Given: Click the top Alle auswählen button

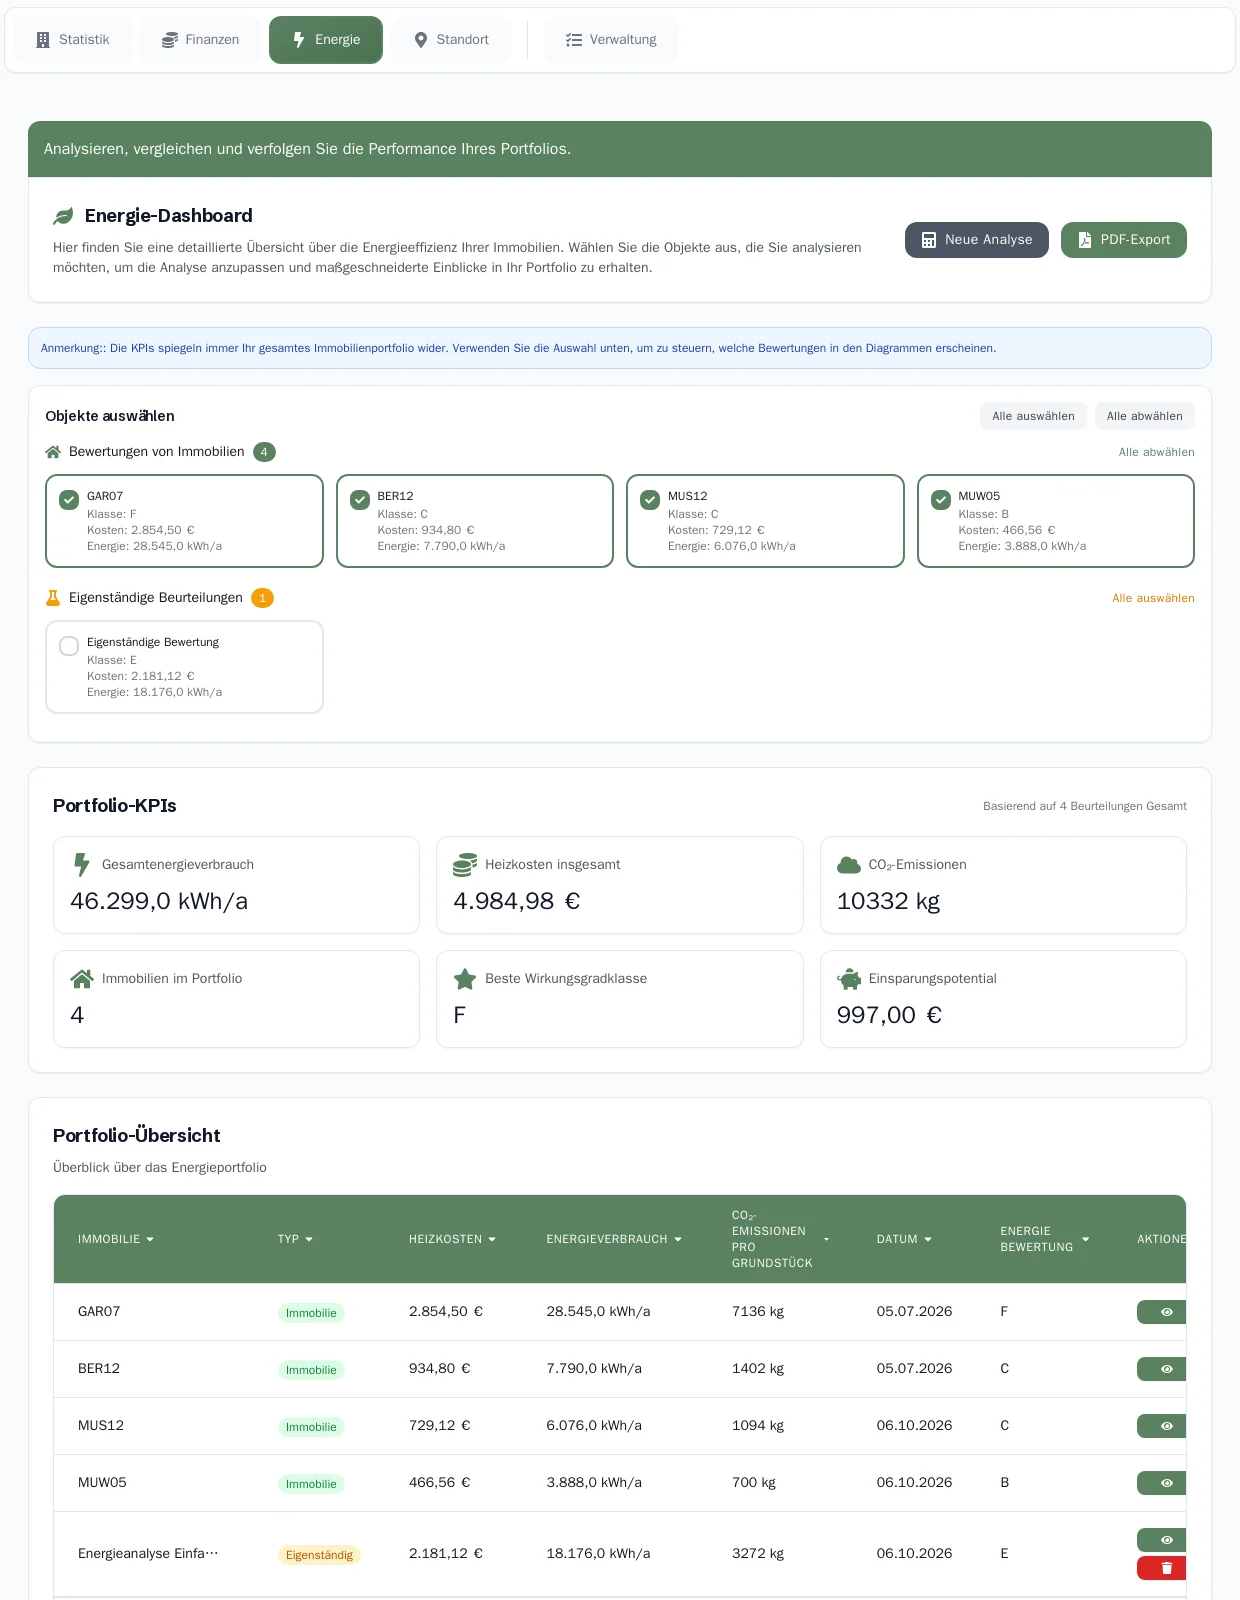Looking at the screenshot, I should tap(1033, 416).
